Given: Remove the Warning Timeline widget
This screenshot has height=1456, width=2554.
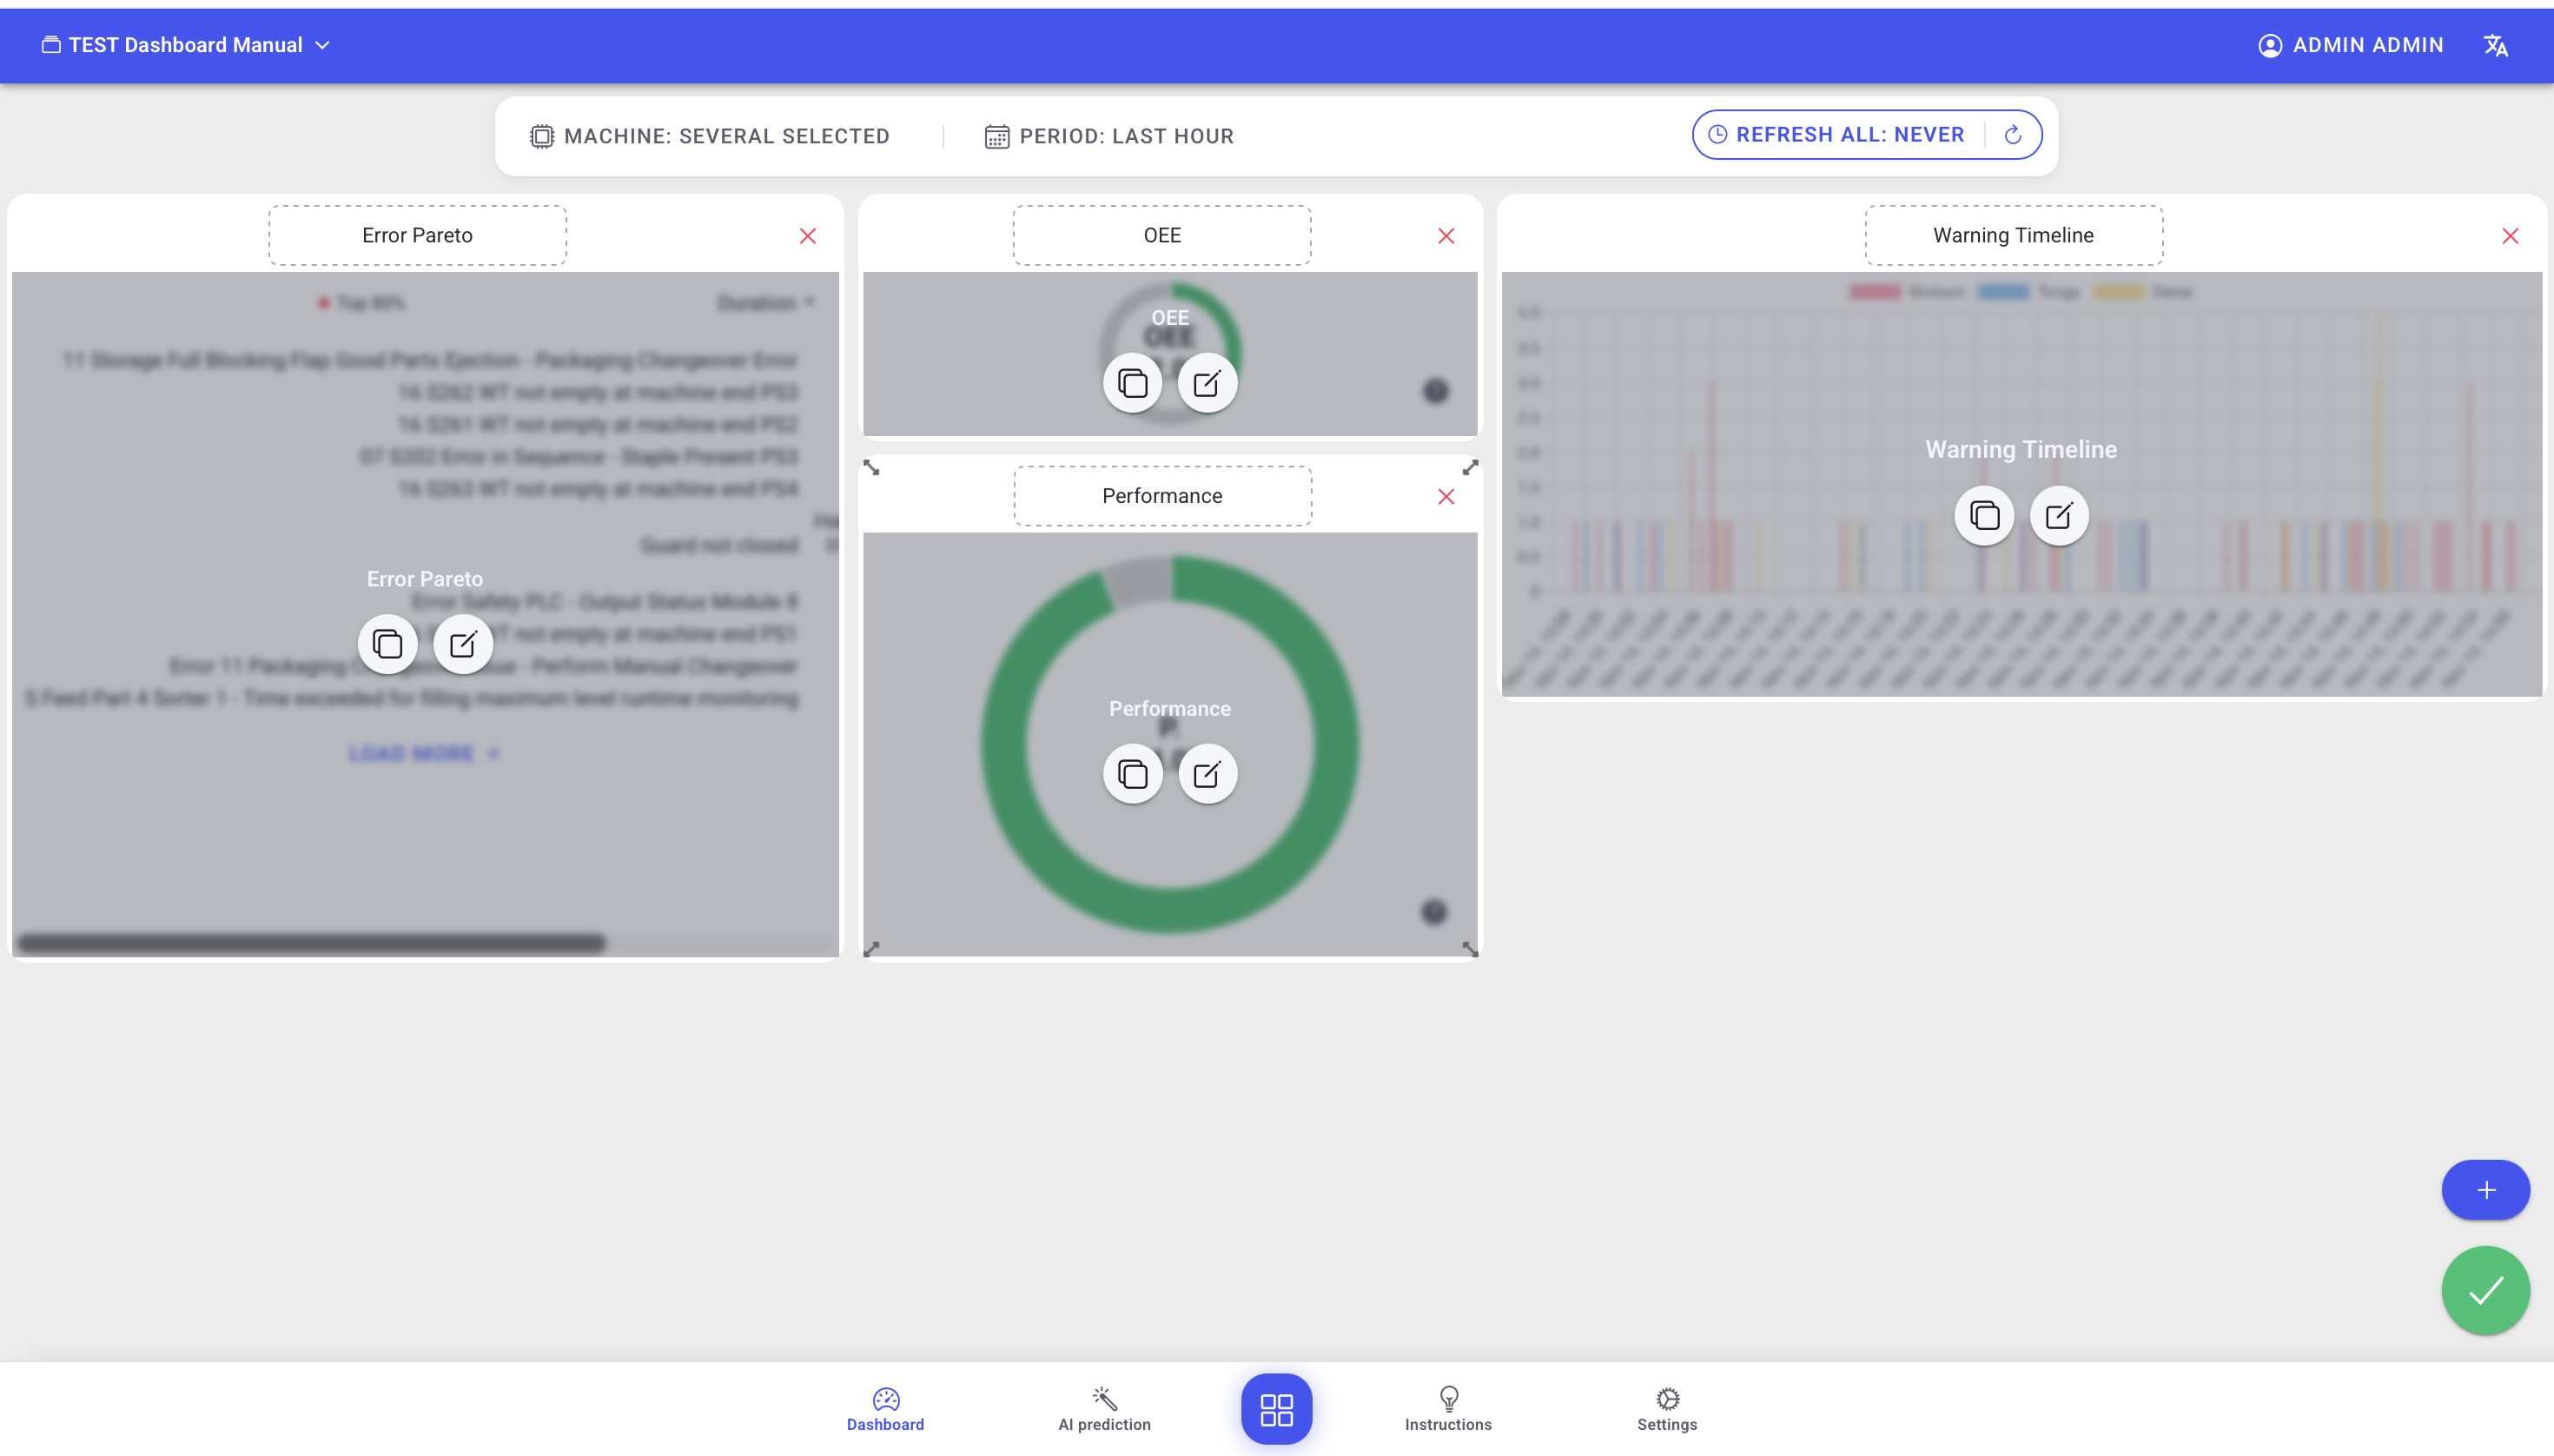Looking at the screenshot, I should pyautogui.click(x=2510, y=236).
